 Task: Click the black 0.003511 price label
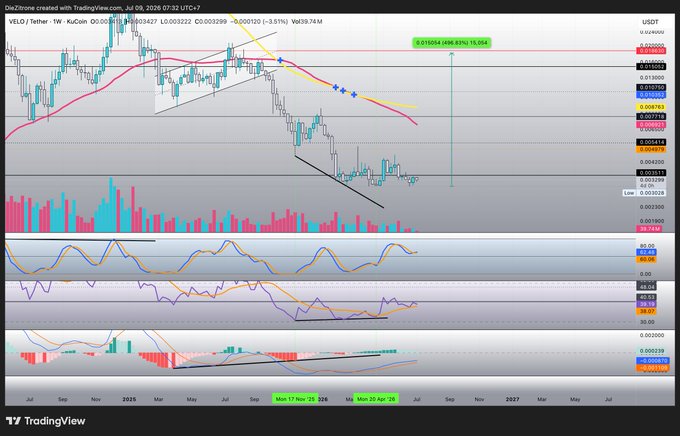click(x=651, y=173)
